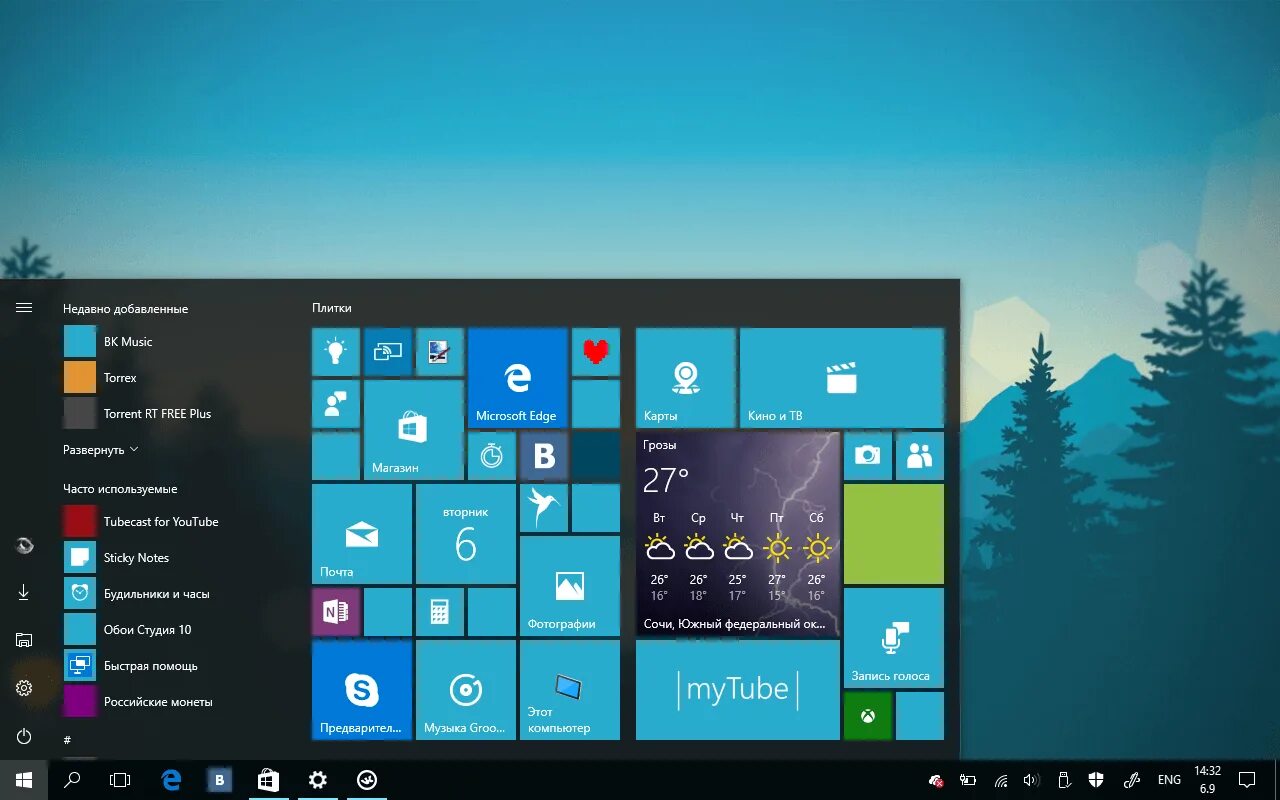Open Downloads folder from Start rail
This screenshot has width=1280, height=800.
(x=24, y=593)
